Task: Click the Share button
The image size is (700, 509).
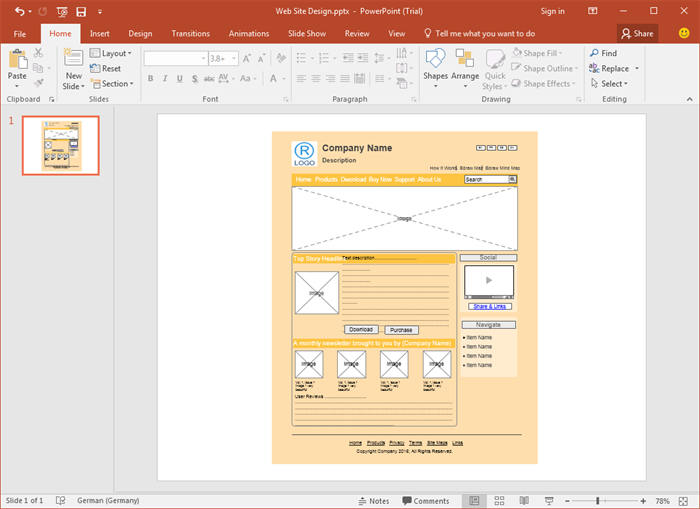Action: click(637, 33)
